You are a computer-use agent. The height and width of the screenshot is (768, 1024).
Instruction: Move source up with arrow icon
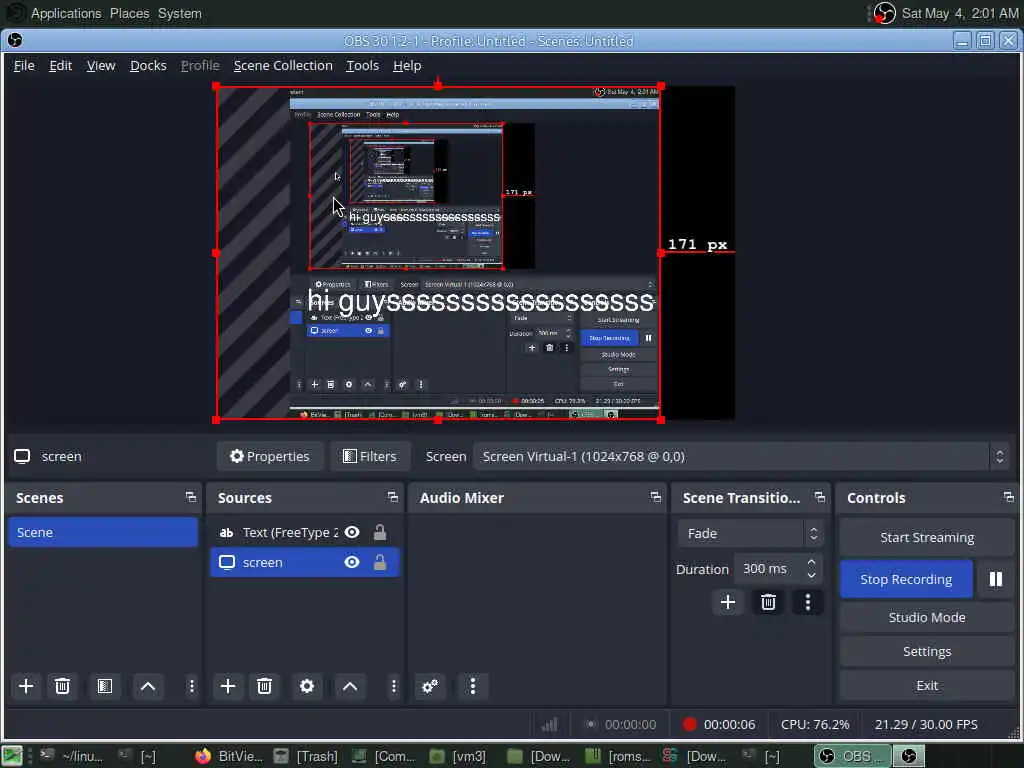tap(350, 686)
